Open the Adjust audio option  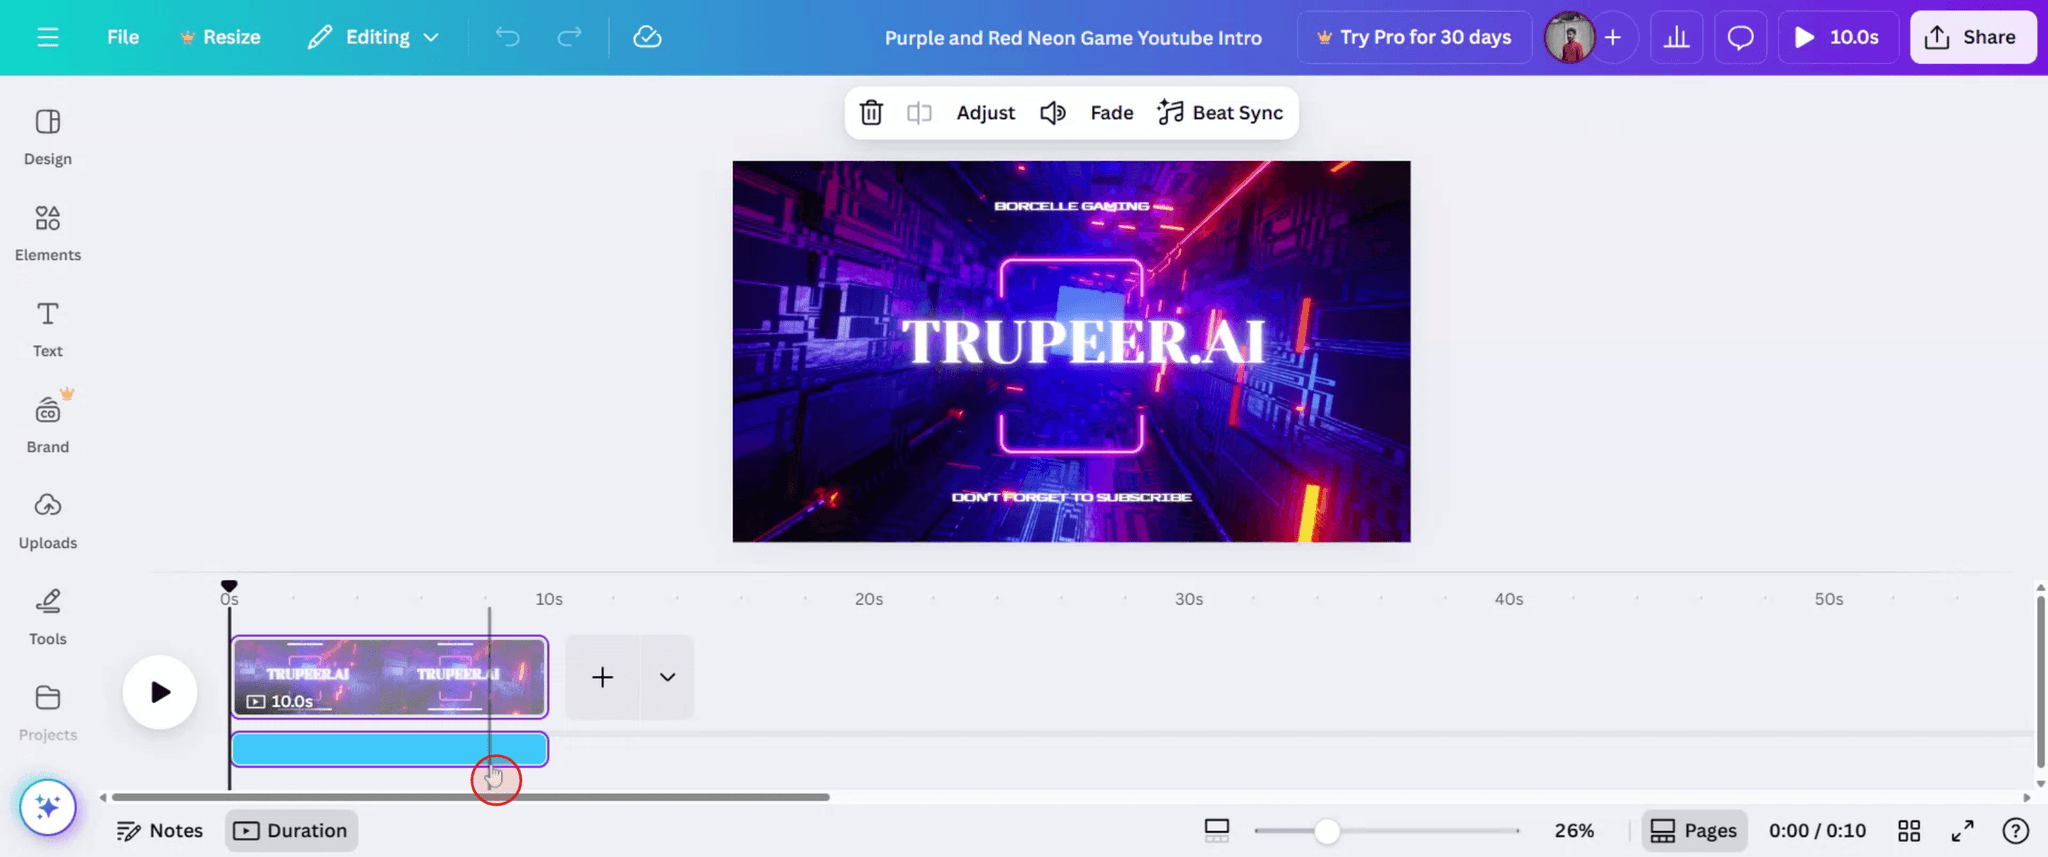pyautogui.click(x=985, y=113)
